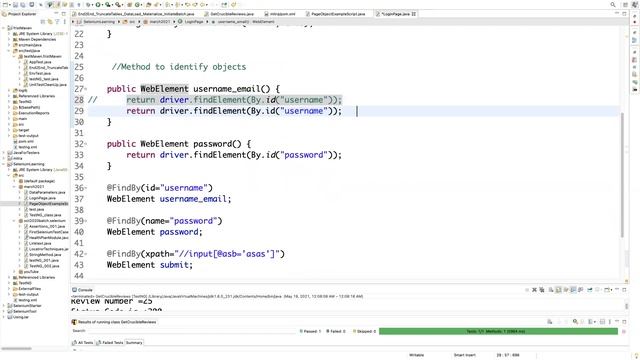Screen dimensions: 640x360
Task: Click the Skipped: 0 result filter
Action: pos(364,331)
